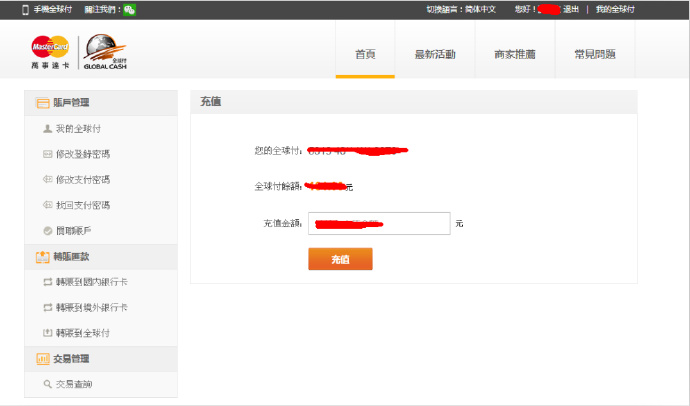The image size is (690, 406).
Task: Select 轉賬到全球付 in the sidebar
Action: point(83,333)
